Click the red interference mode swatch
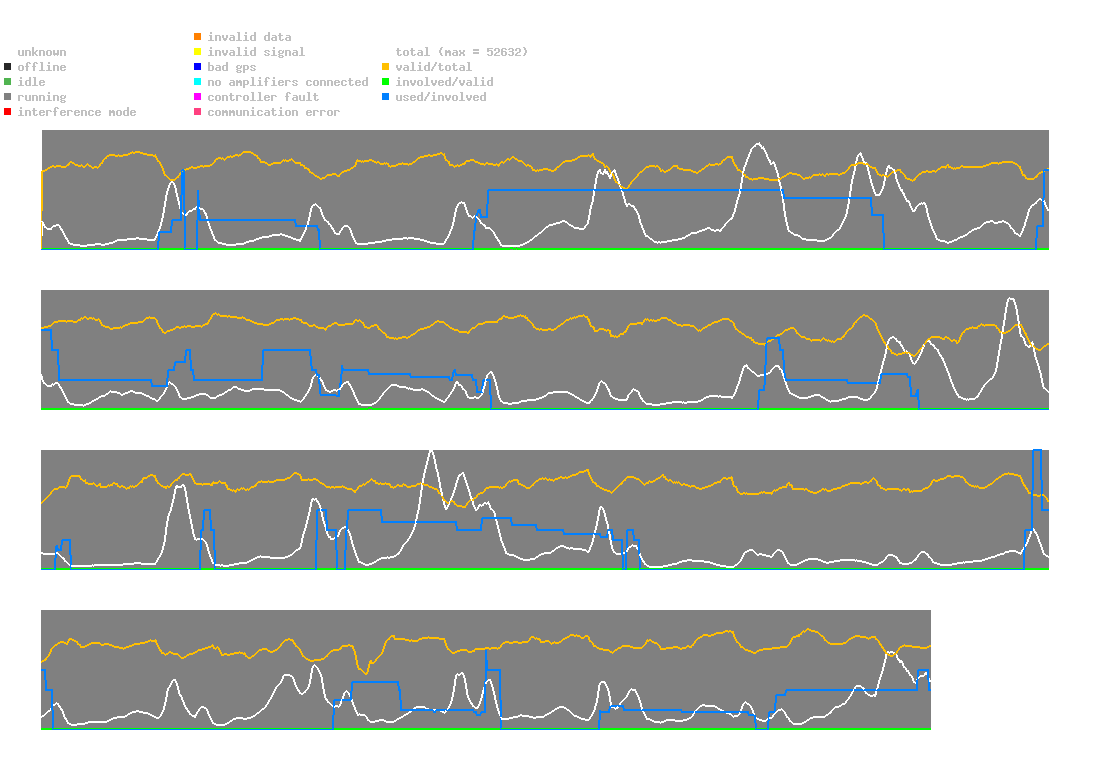Image resolution: width=1095 pixels, height=764 pixels. point(8,112)
